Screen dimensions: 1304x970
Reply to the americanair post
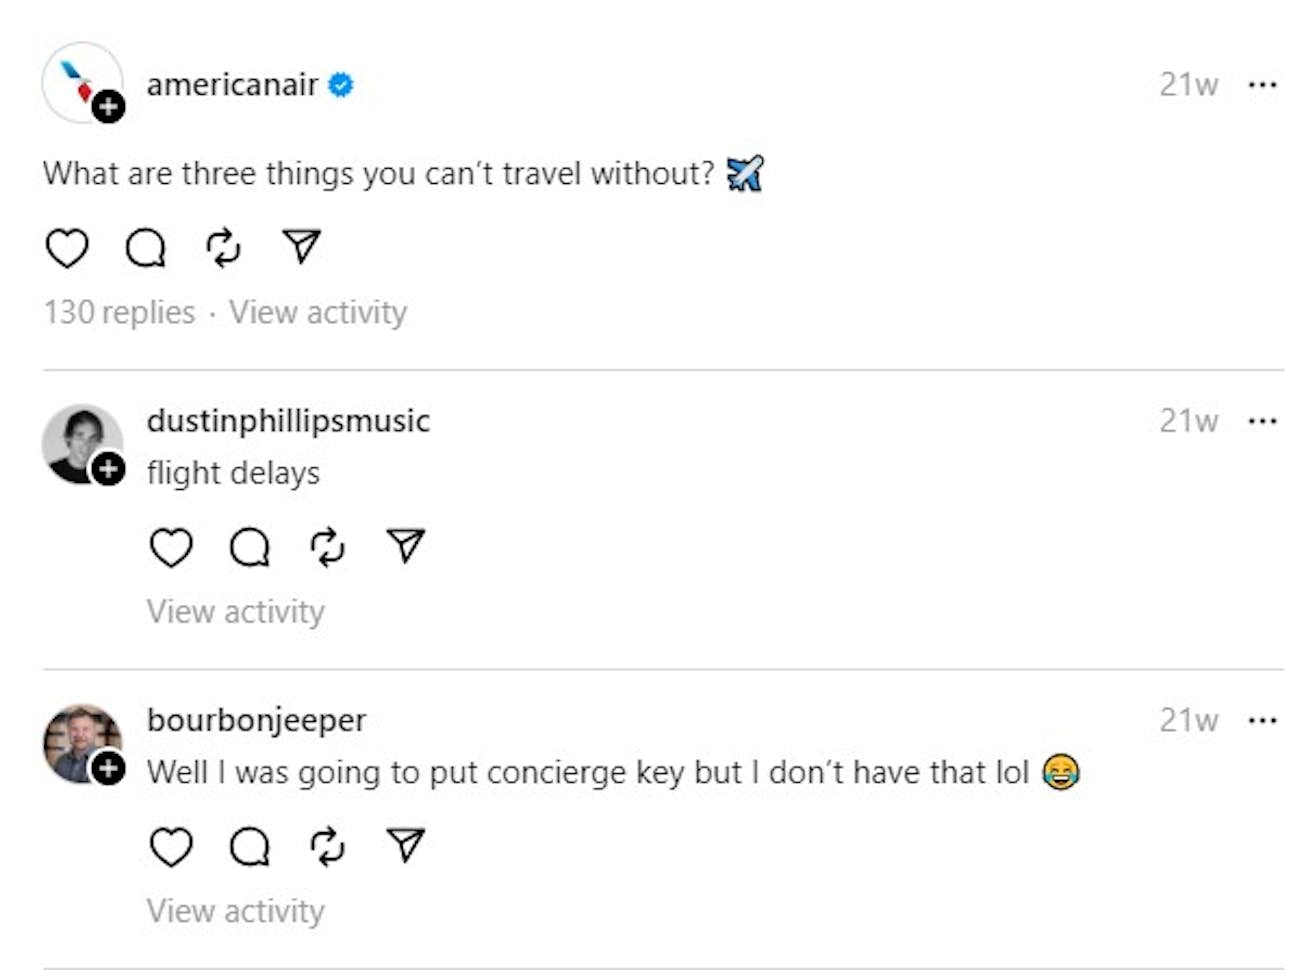145,248
